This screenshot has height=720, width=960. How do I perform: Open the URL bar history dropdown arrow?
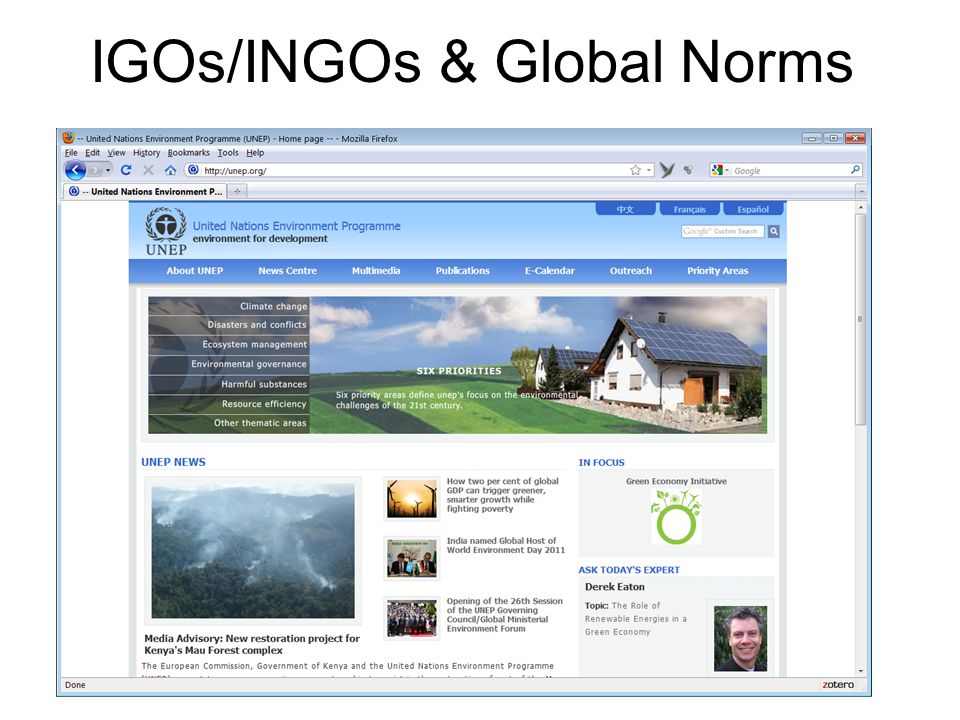648,170
